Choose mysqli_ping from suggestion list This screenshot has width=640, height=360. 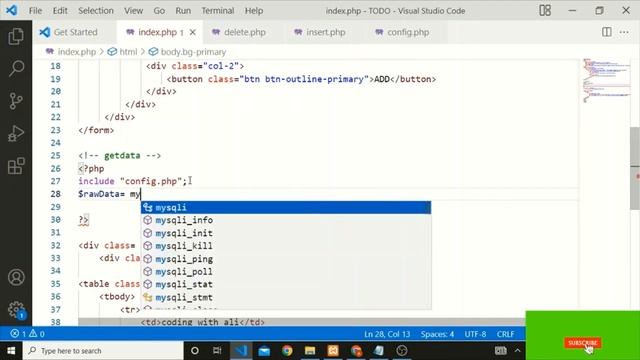[x=286, y=259]
